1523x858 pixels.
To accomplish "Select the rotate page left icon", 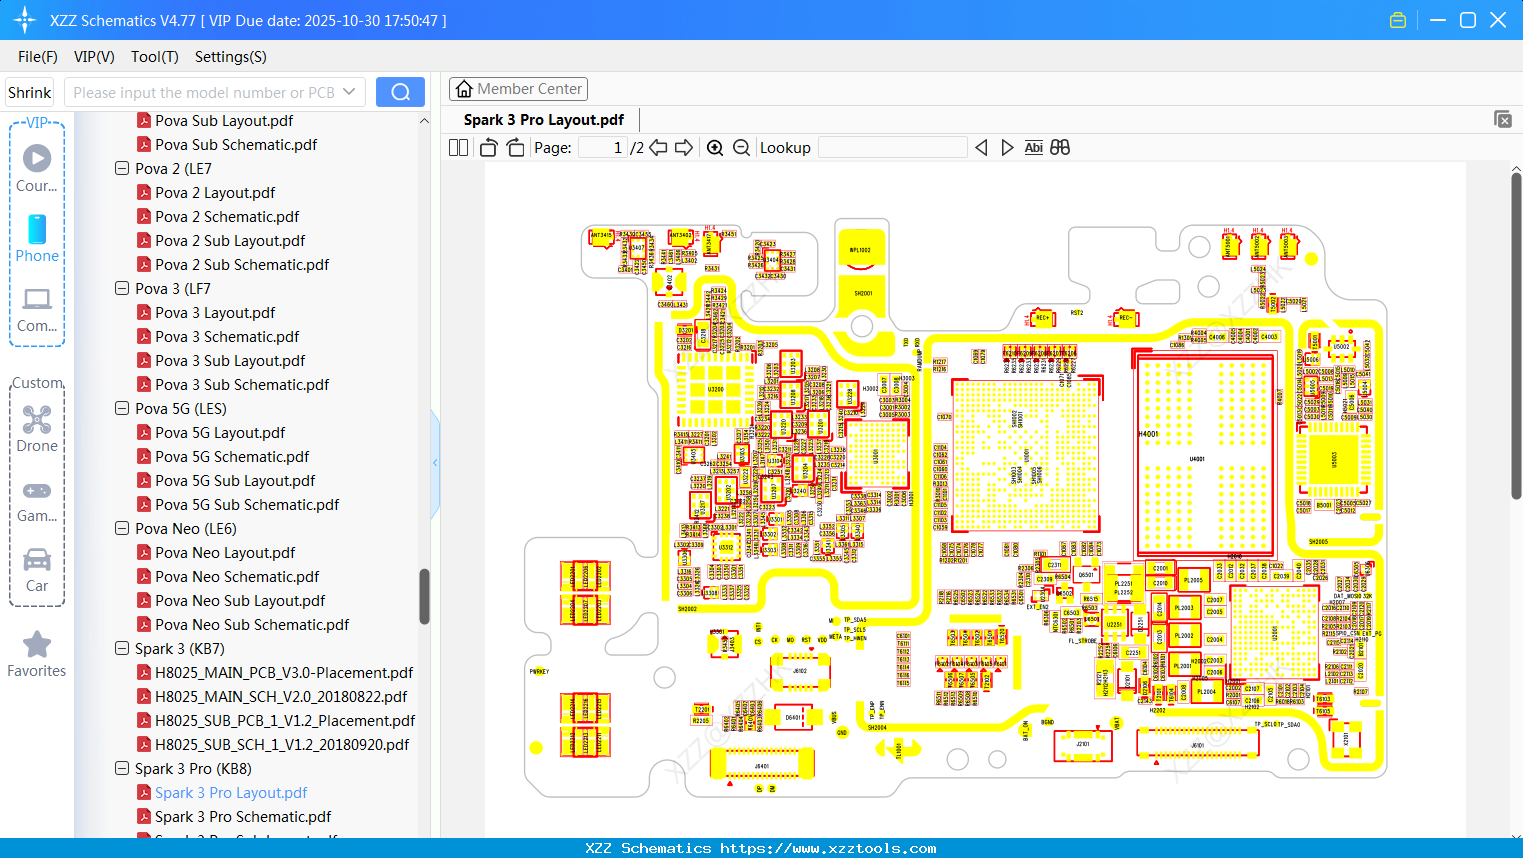I will 488,147.
